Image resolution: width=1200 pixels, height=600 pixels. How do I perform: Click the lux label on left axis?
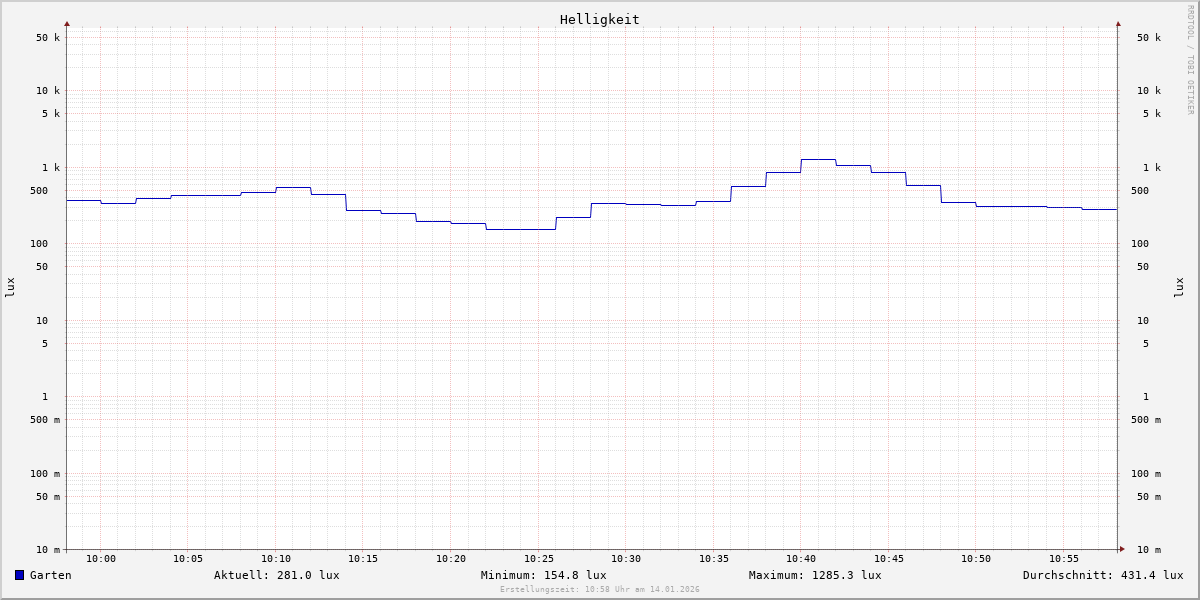tap(10, 287)
